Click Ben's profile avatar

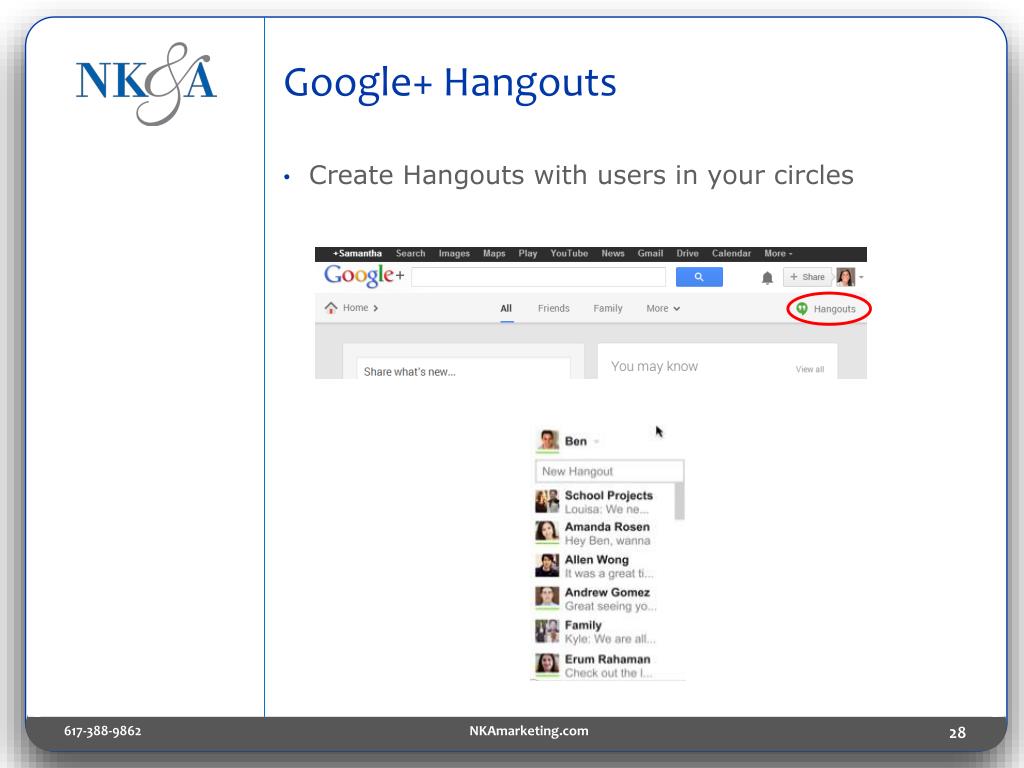(547, 441)
